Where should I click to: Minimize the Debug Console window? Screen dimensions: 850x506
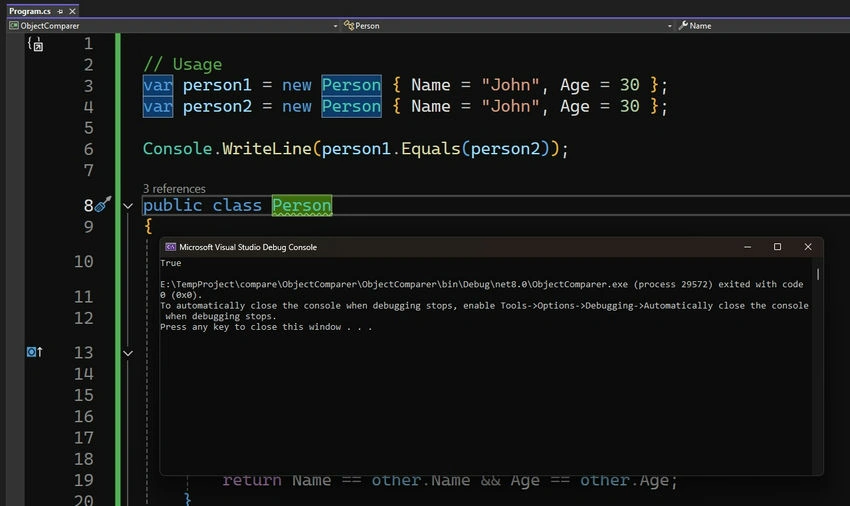(748, 247)
